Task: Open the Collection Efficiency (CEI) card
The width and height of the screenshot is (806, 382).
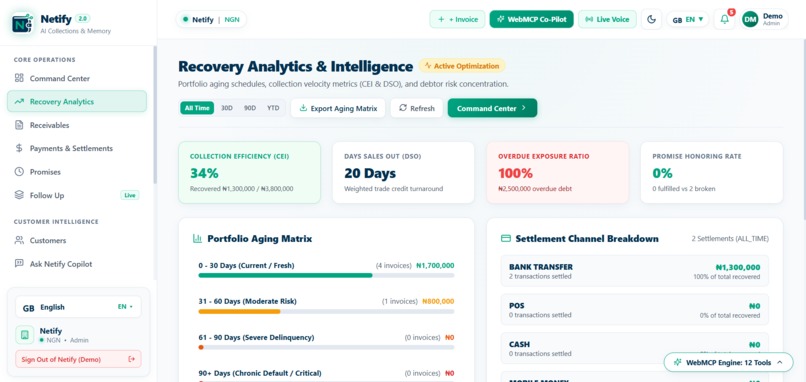Action: tap(249, 172)
